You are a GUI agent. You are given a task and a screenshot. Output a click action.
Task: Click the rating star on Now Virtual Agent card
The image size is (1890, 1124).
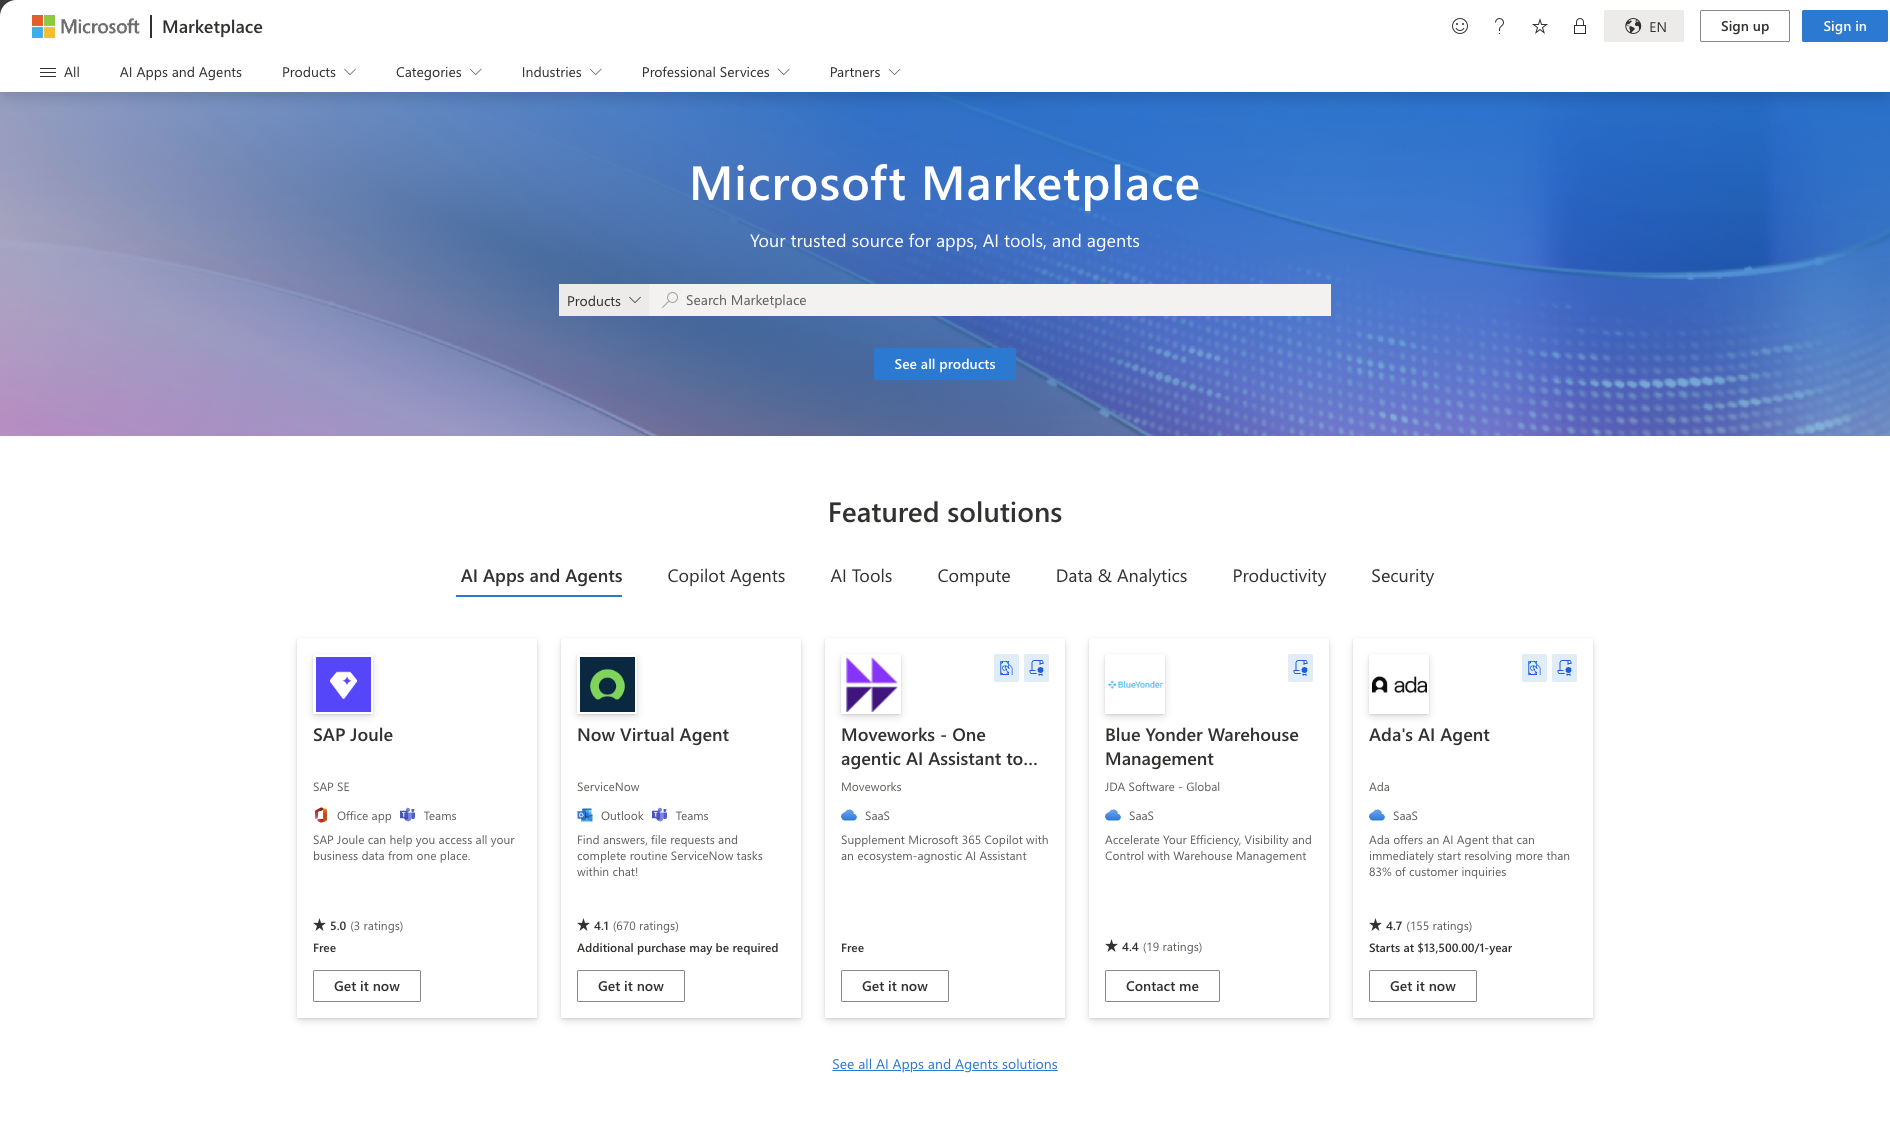click(583, 925)
